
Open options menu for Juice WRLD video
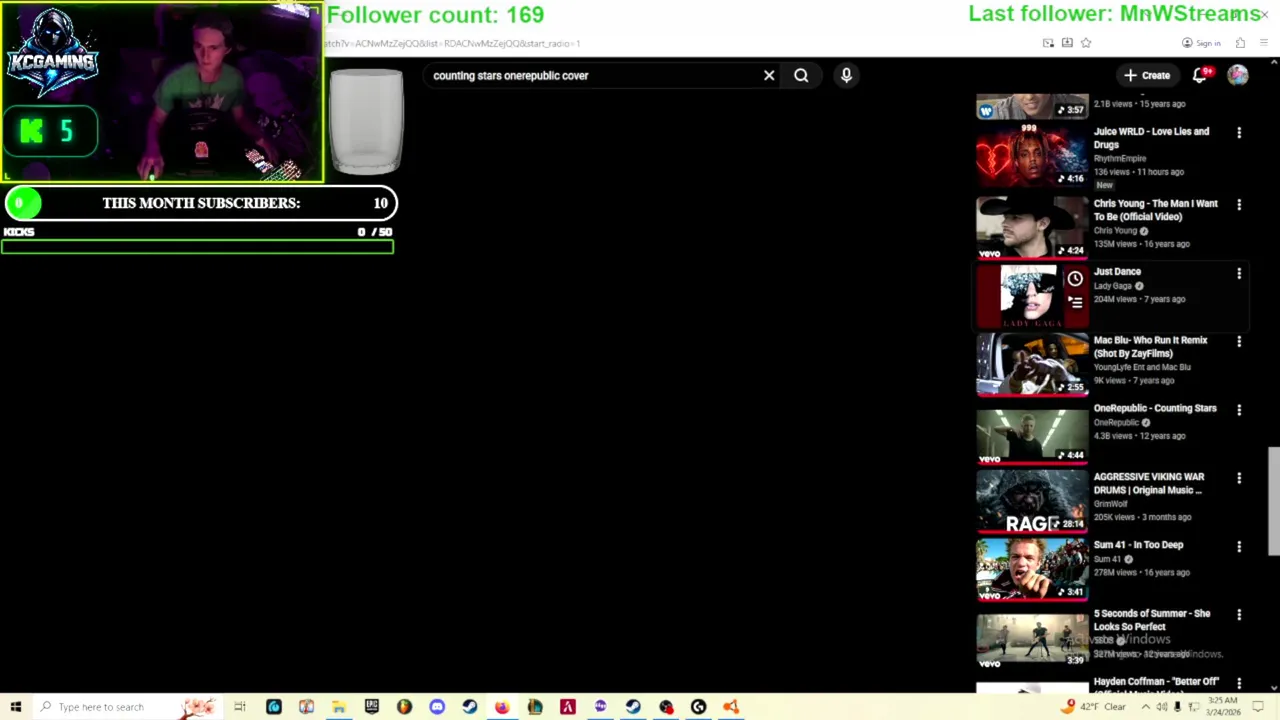pos(1239,133)
